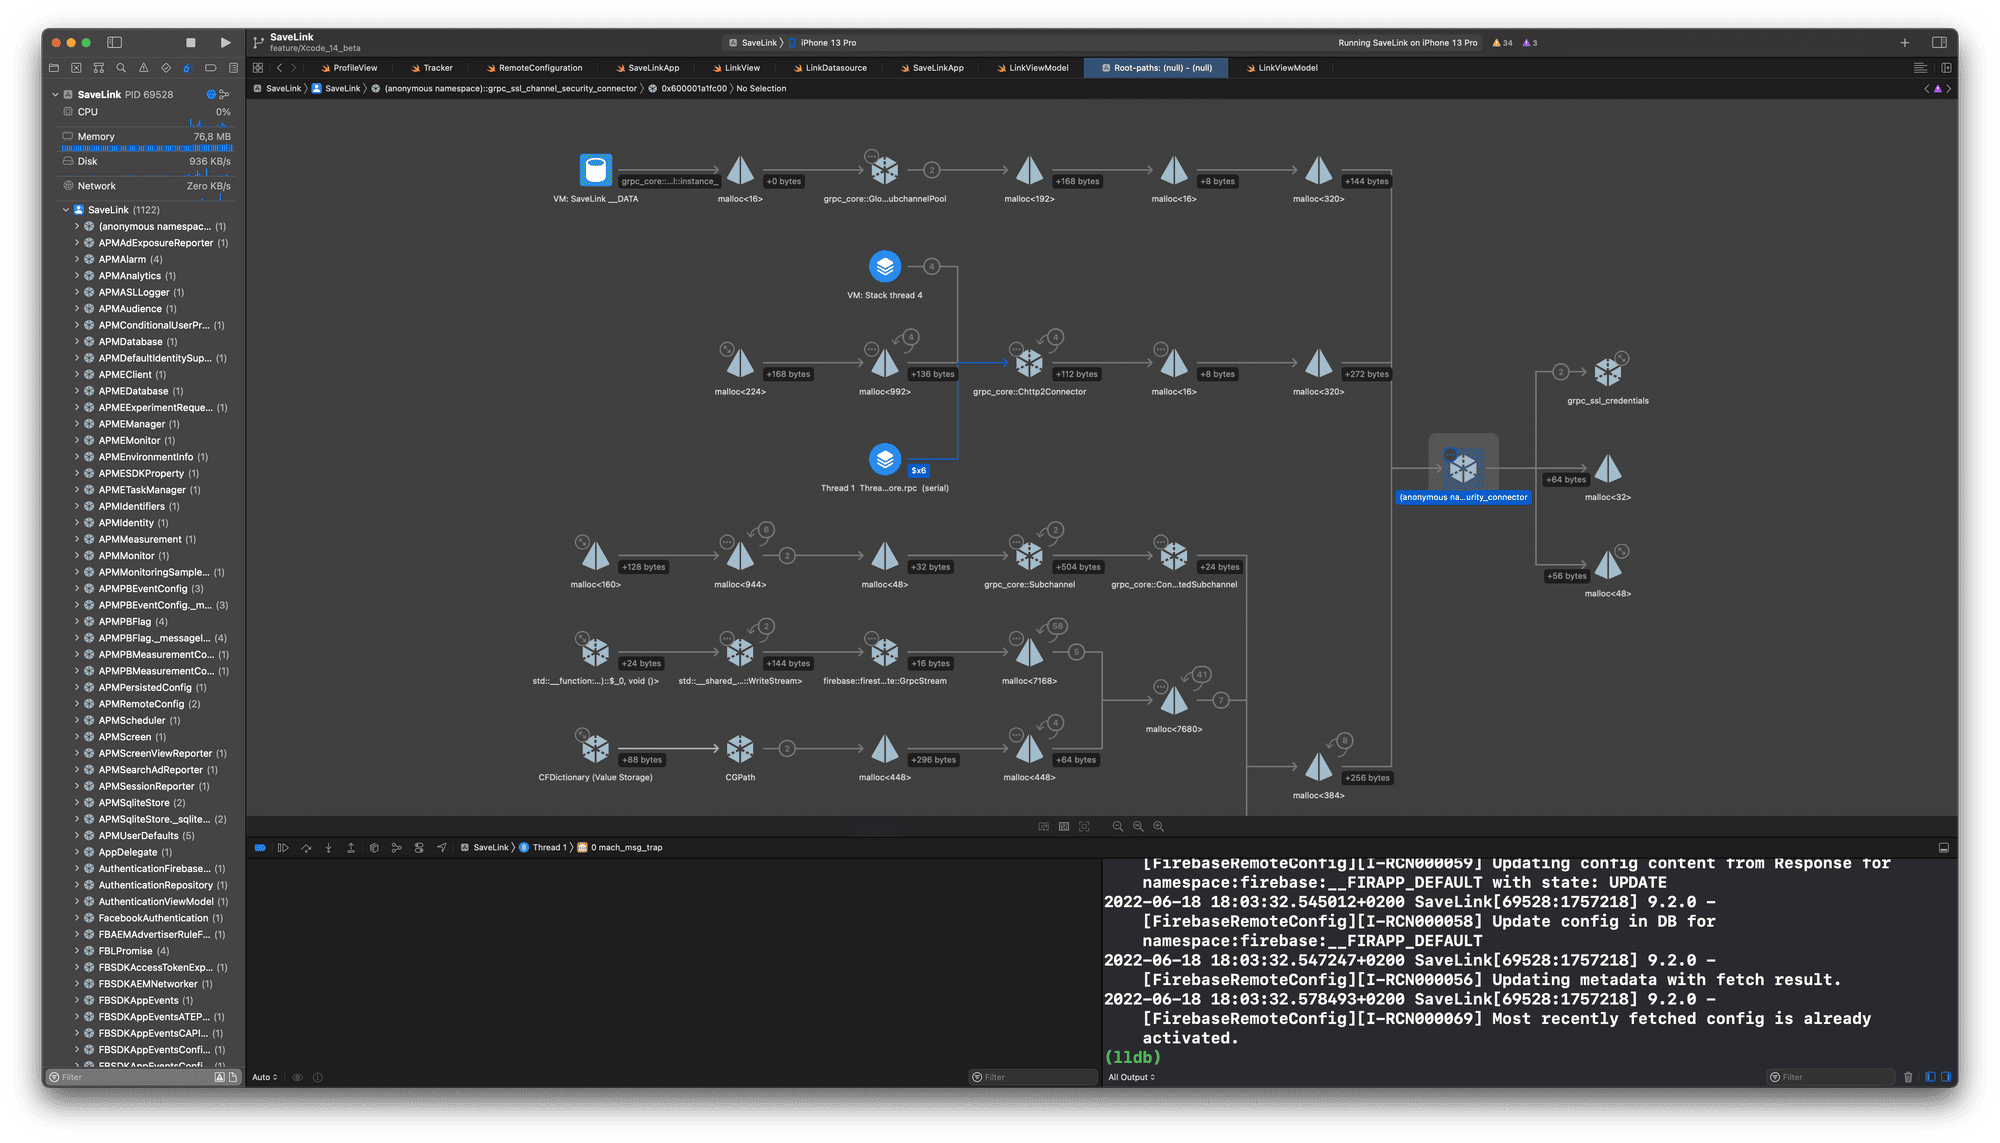Open the Report navigator
2000x1143 pixels.
coord(233,68)
